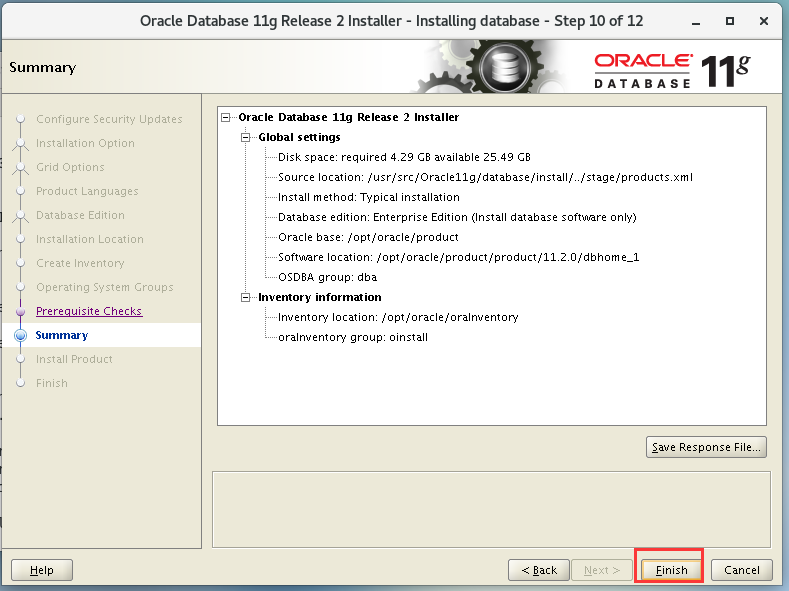This screenshot has height=591, width=789.
Task: Click the Finish button
Action: (671, 570)
